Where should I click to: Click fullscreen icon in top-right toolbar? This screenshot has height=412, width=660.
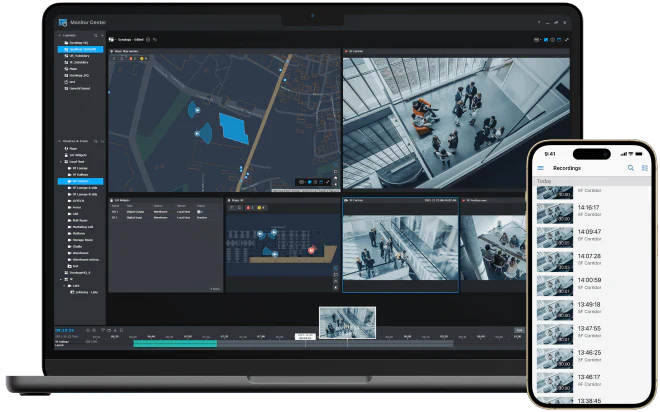point(567,40)
